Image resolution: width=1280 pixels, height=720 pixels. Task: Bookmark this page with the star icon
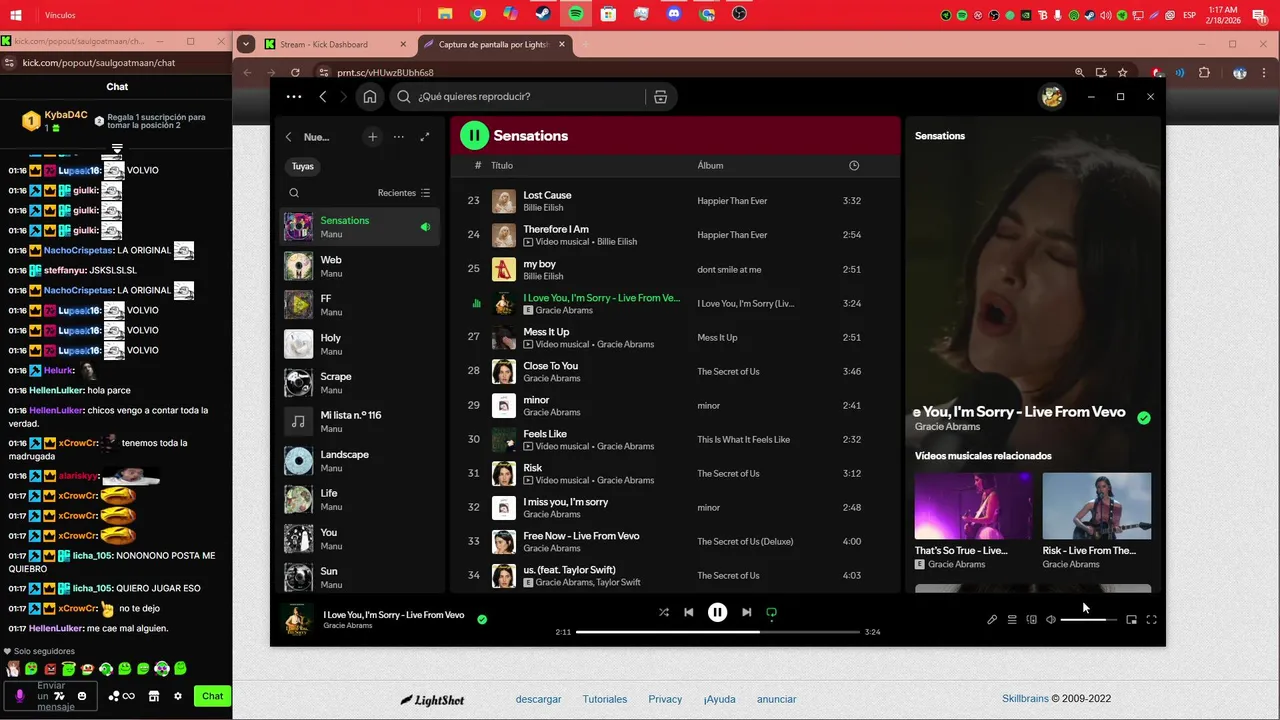[x=1123, y=73]
